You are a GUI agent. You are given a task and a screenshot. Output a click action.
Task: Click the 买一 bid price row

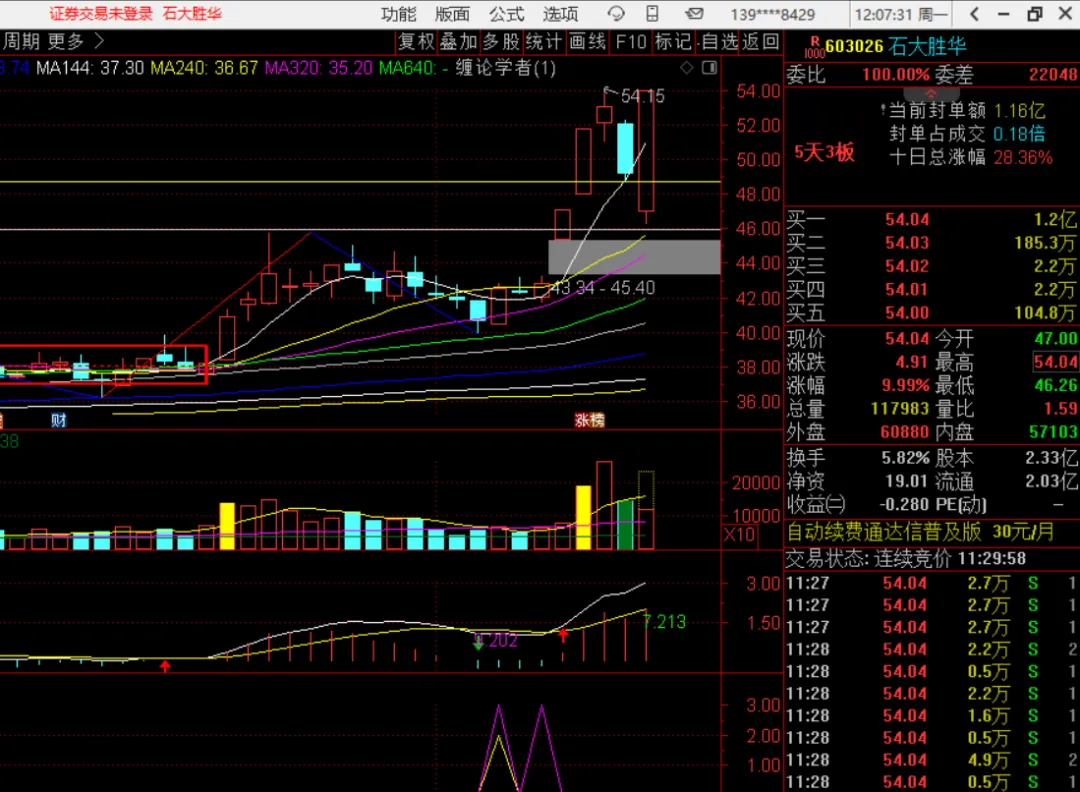(x=931, y=220)
